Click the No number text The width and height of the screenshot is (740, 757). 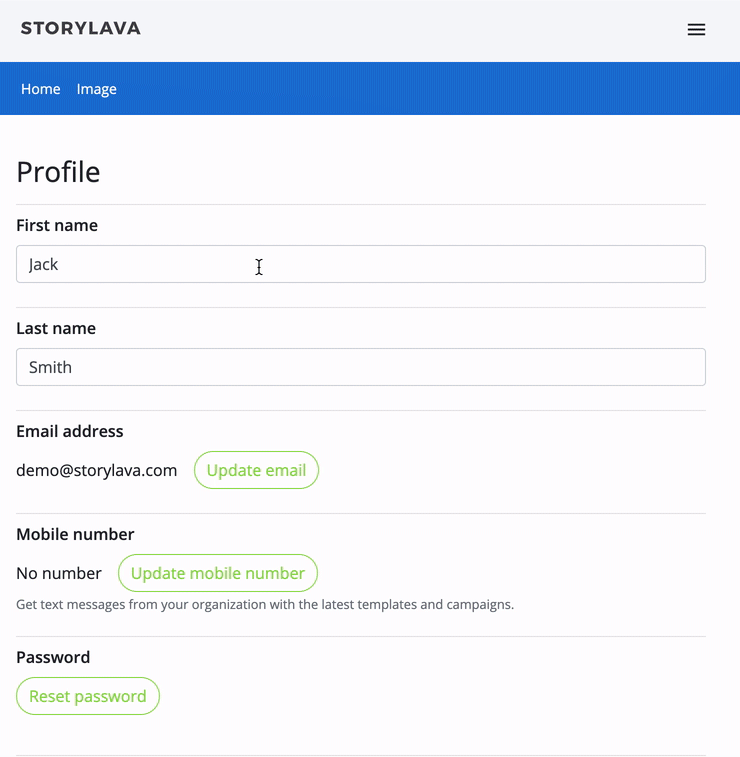tap(59, 573)
